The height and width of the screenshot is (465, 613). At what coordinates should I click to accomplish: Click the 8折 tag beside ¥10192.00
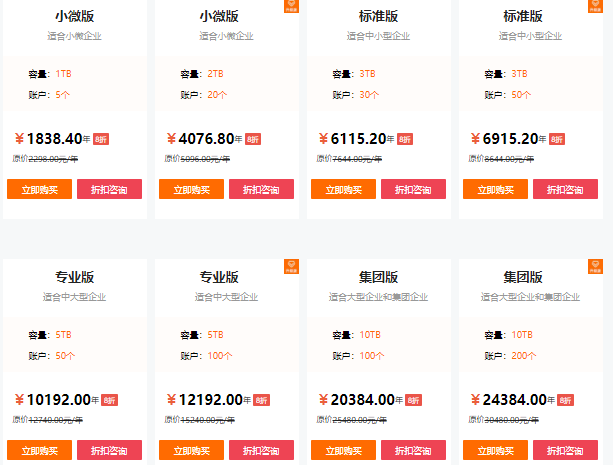coord(105,400)
